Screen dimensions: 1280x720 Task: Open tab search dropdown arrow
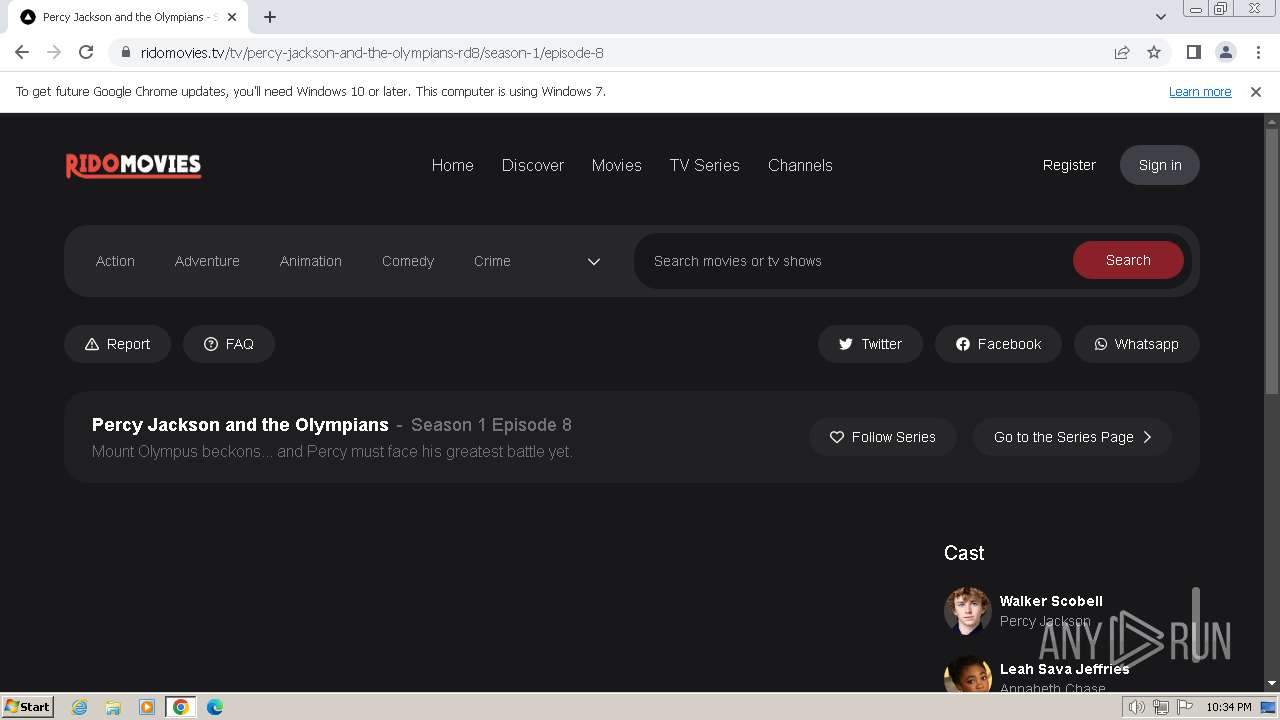(1160, 17)
